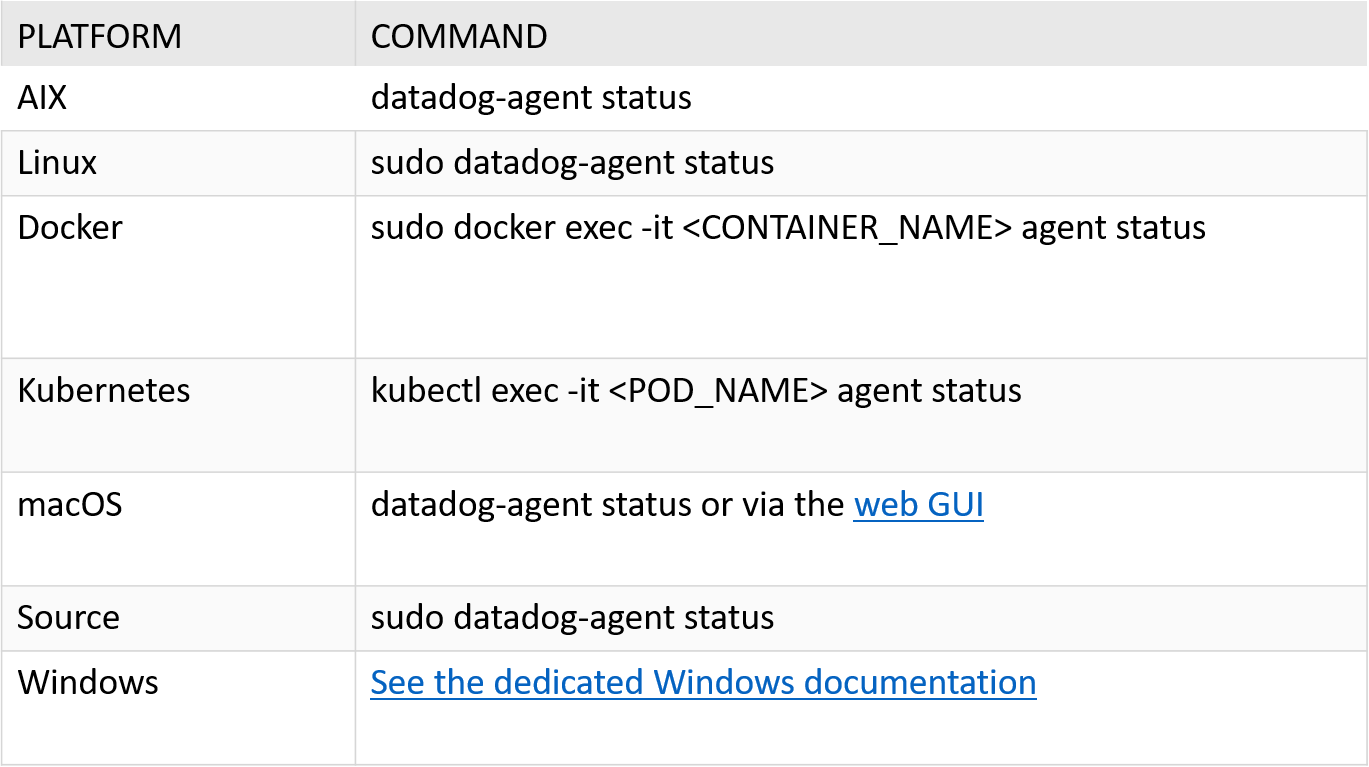This screenshot has height=767, width=1369.
Task: Select the Kubernetes platform cell
Action: click(x=104, y=390)
